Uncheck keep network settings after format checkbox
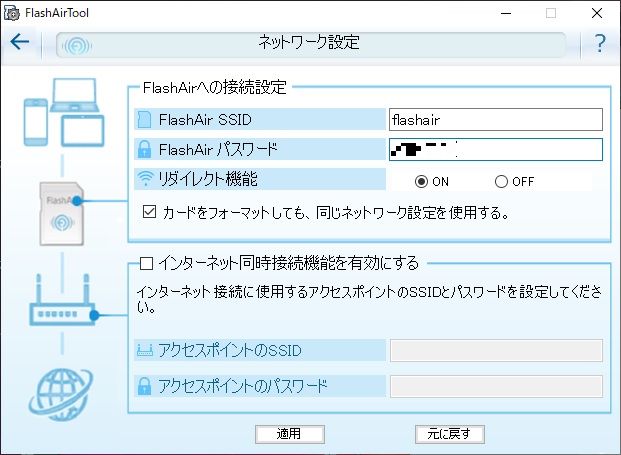The width and height of the screenshot is (621, 455). point(149,212)
